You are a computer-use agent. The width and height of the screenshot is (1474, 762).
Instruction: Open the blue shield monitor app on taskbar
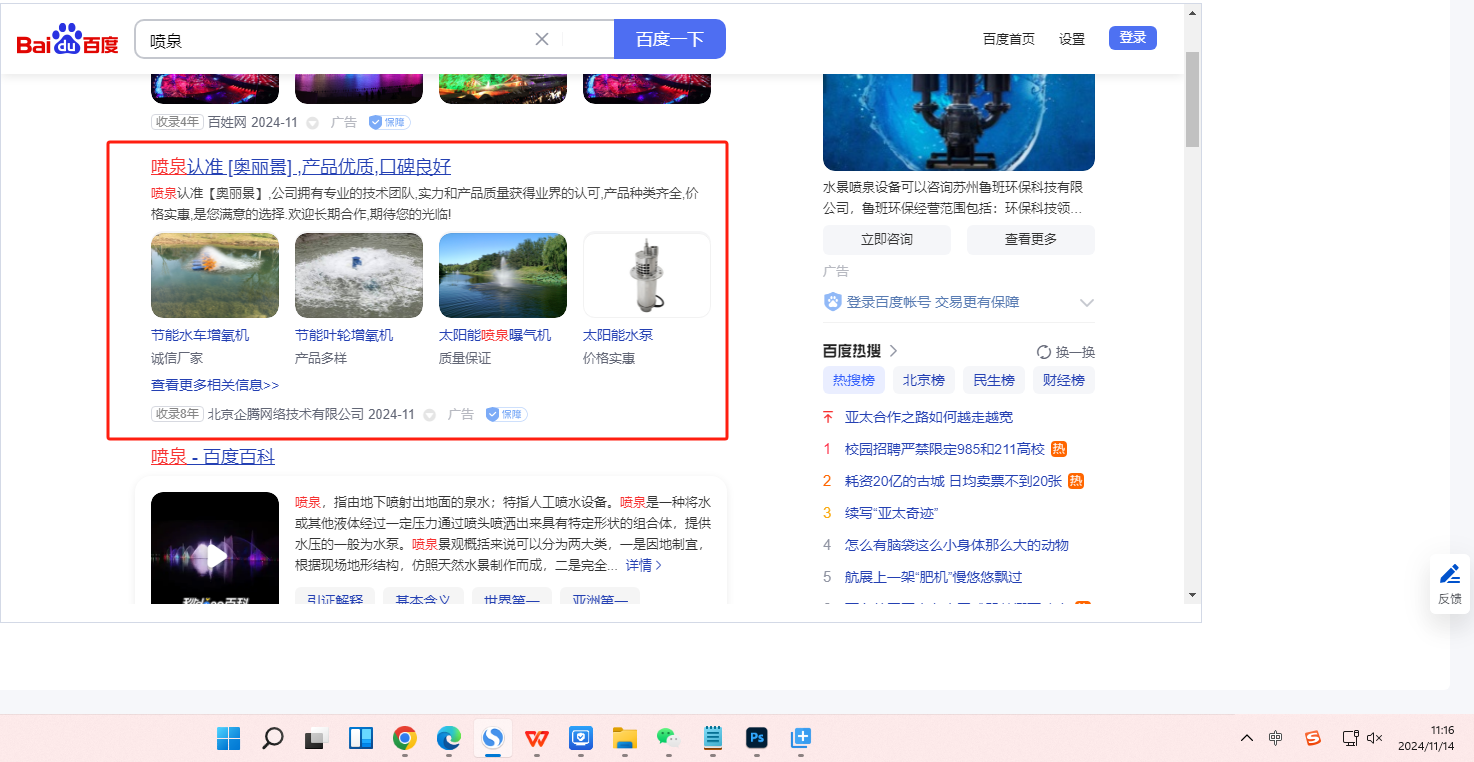click(581, 739)
